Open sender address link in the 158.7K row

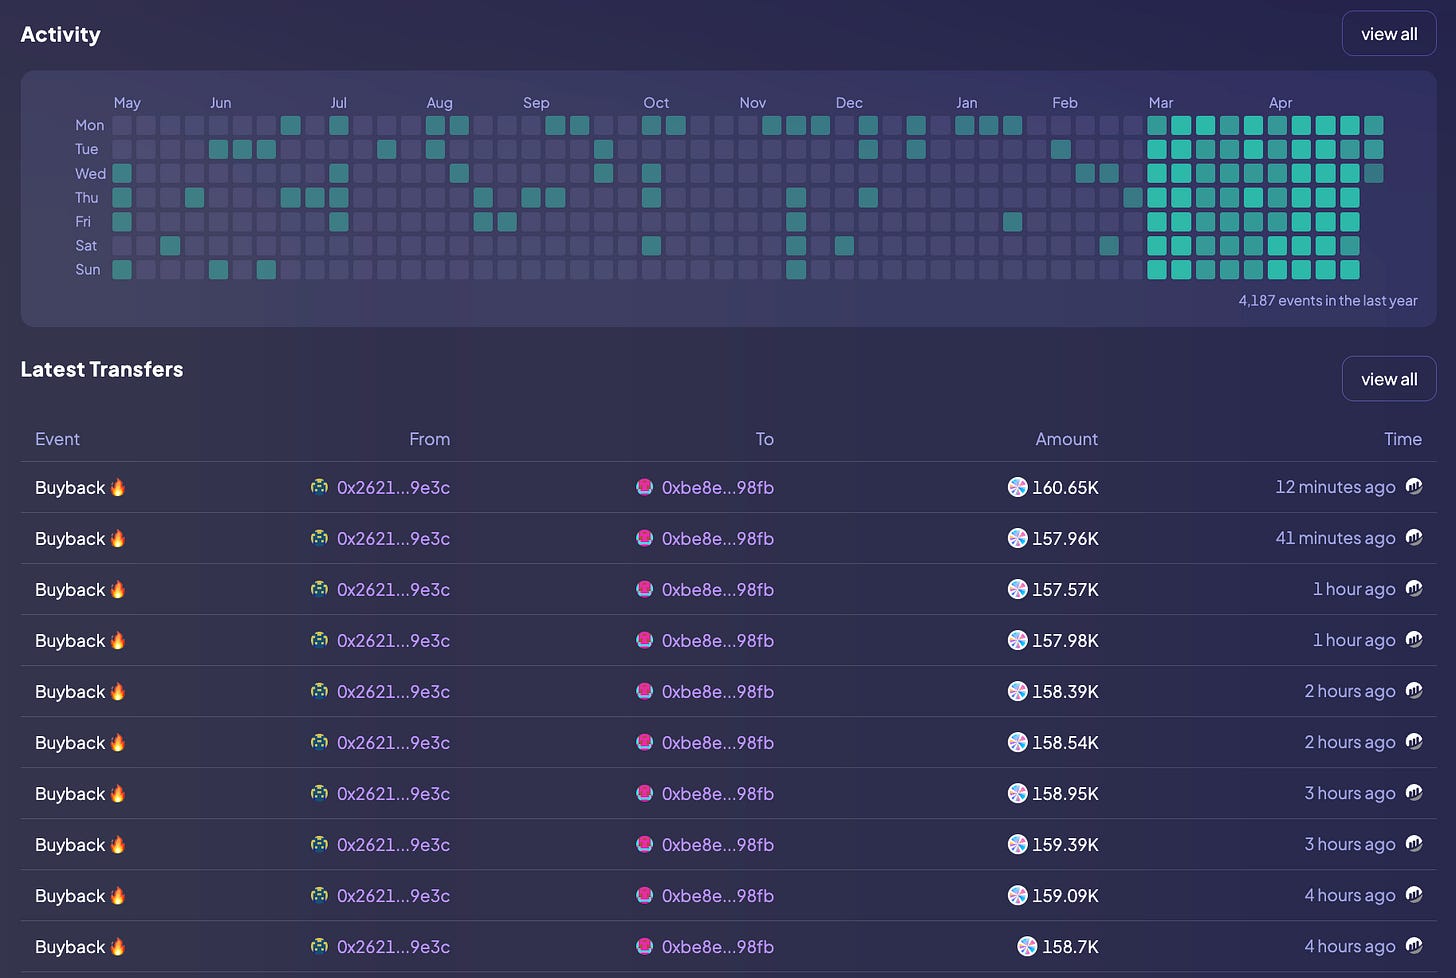pyautogui.click(x=393, y=946)
